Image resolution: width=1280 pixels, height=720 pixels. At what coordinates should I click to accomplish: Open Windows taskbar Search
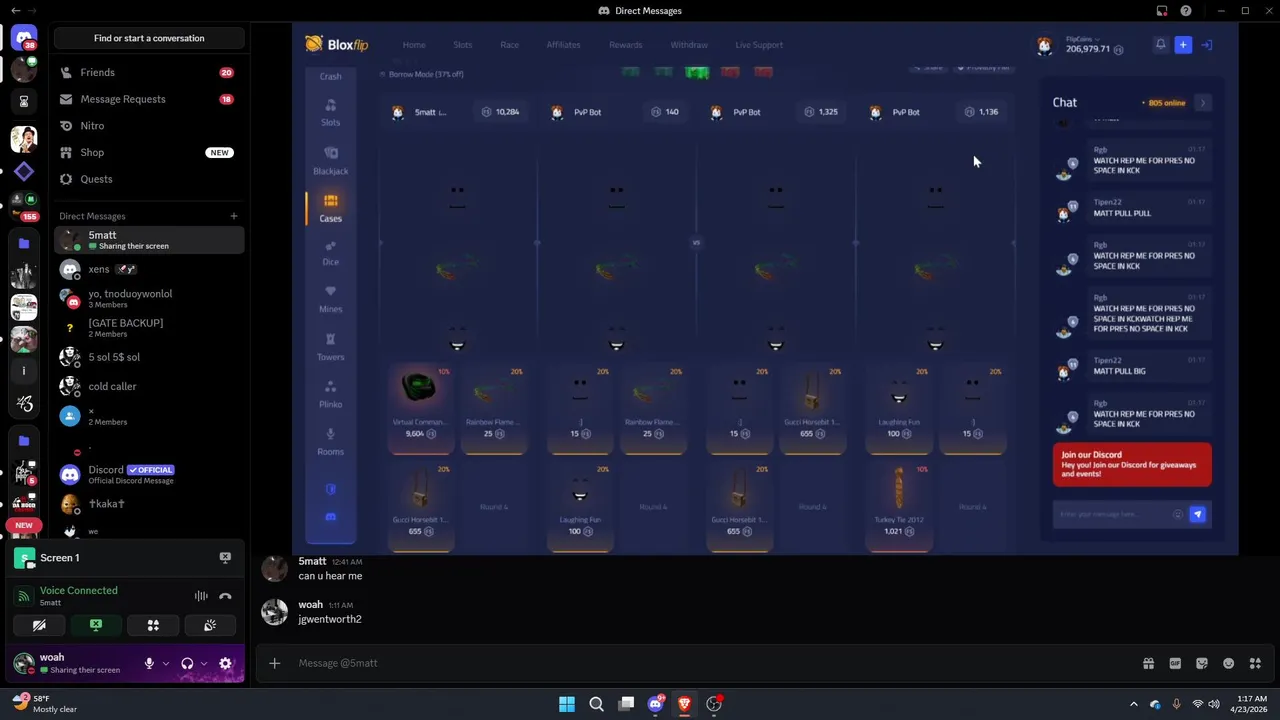pos(596,704)
